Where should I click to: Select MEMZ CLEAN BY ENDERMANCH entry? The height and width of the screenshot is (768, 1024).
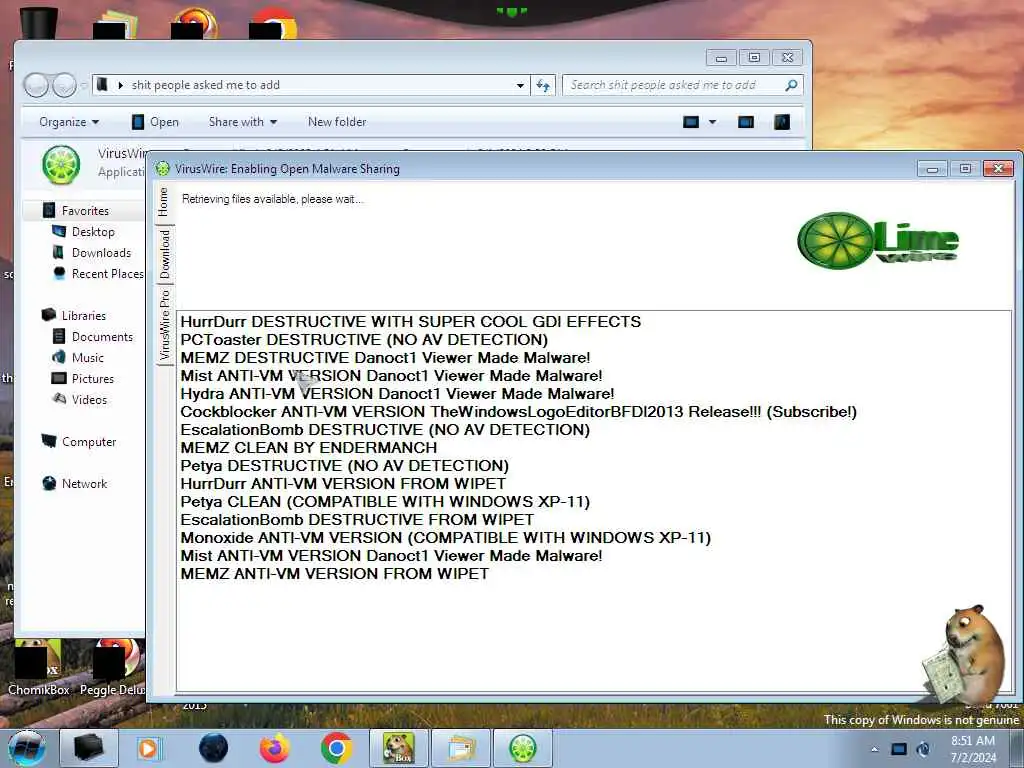coord(308,448)
